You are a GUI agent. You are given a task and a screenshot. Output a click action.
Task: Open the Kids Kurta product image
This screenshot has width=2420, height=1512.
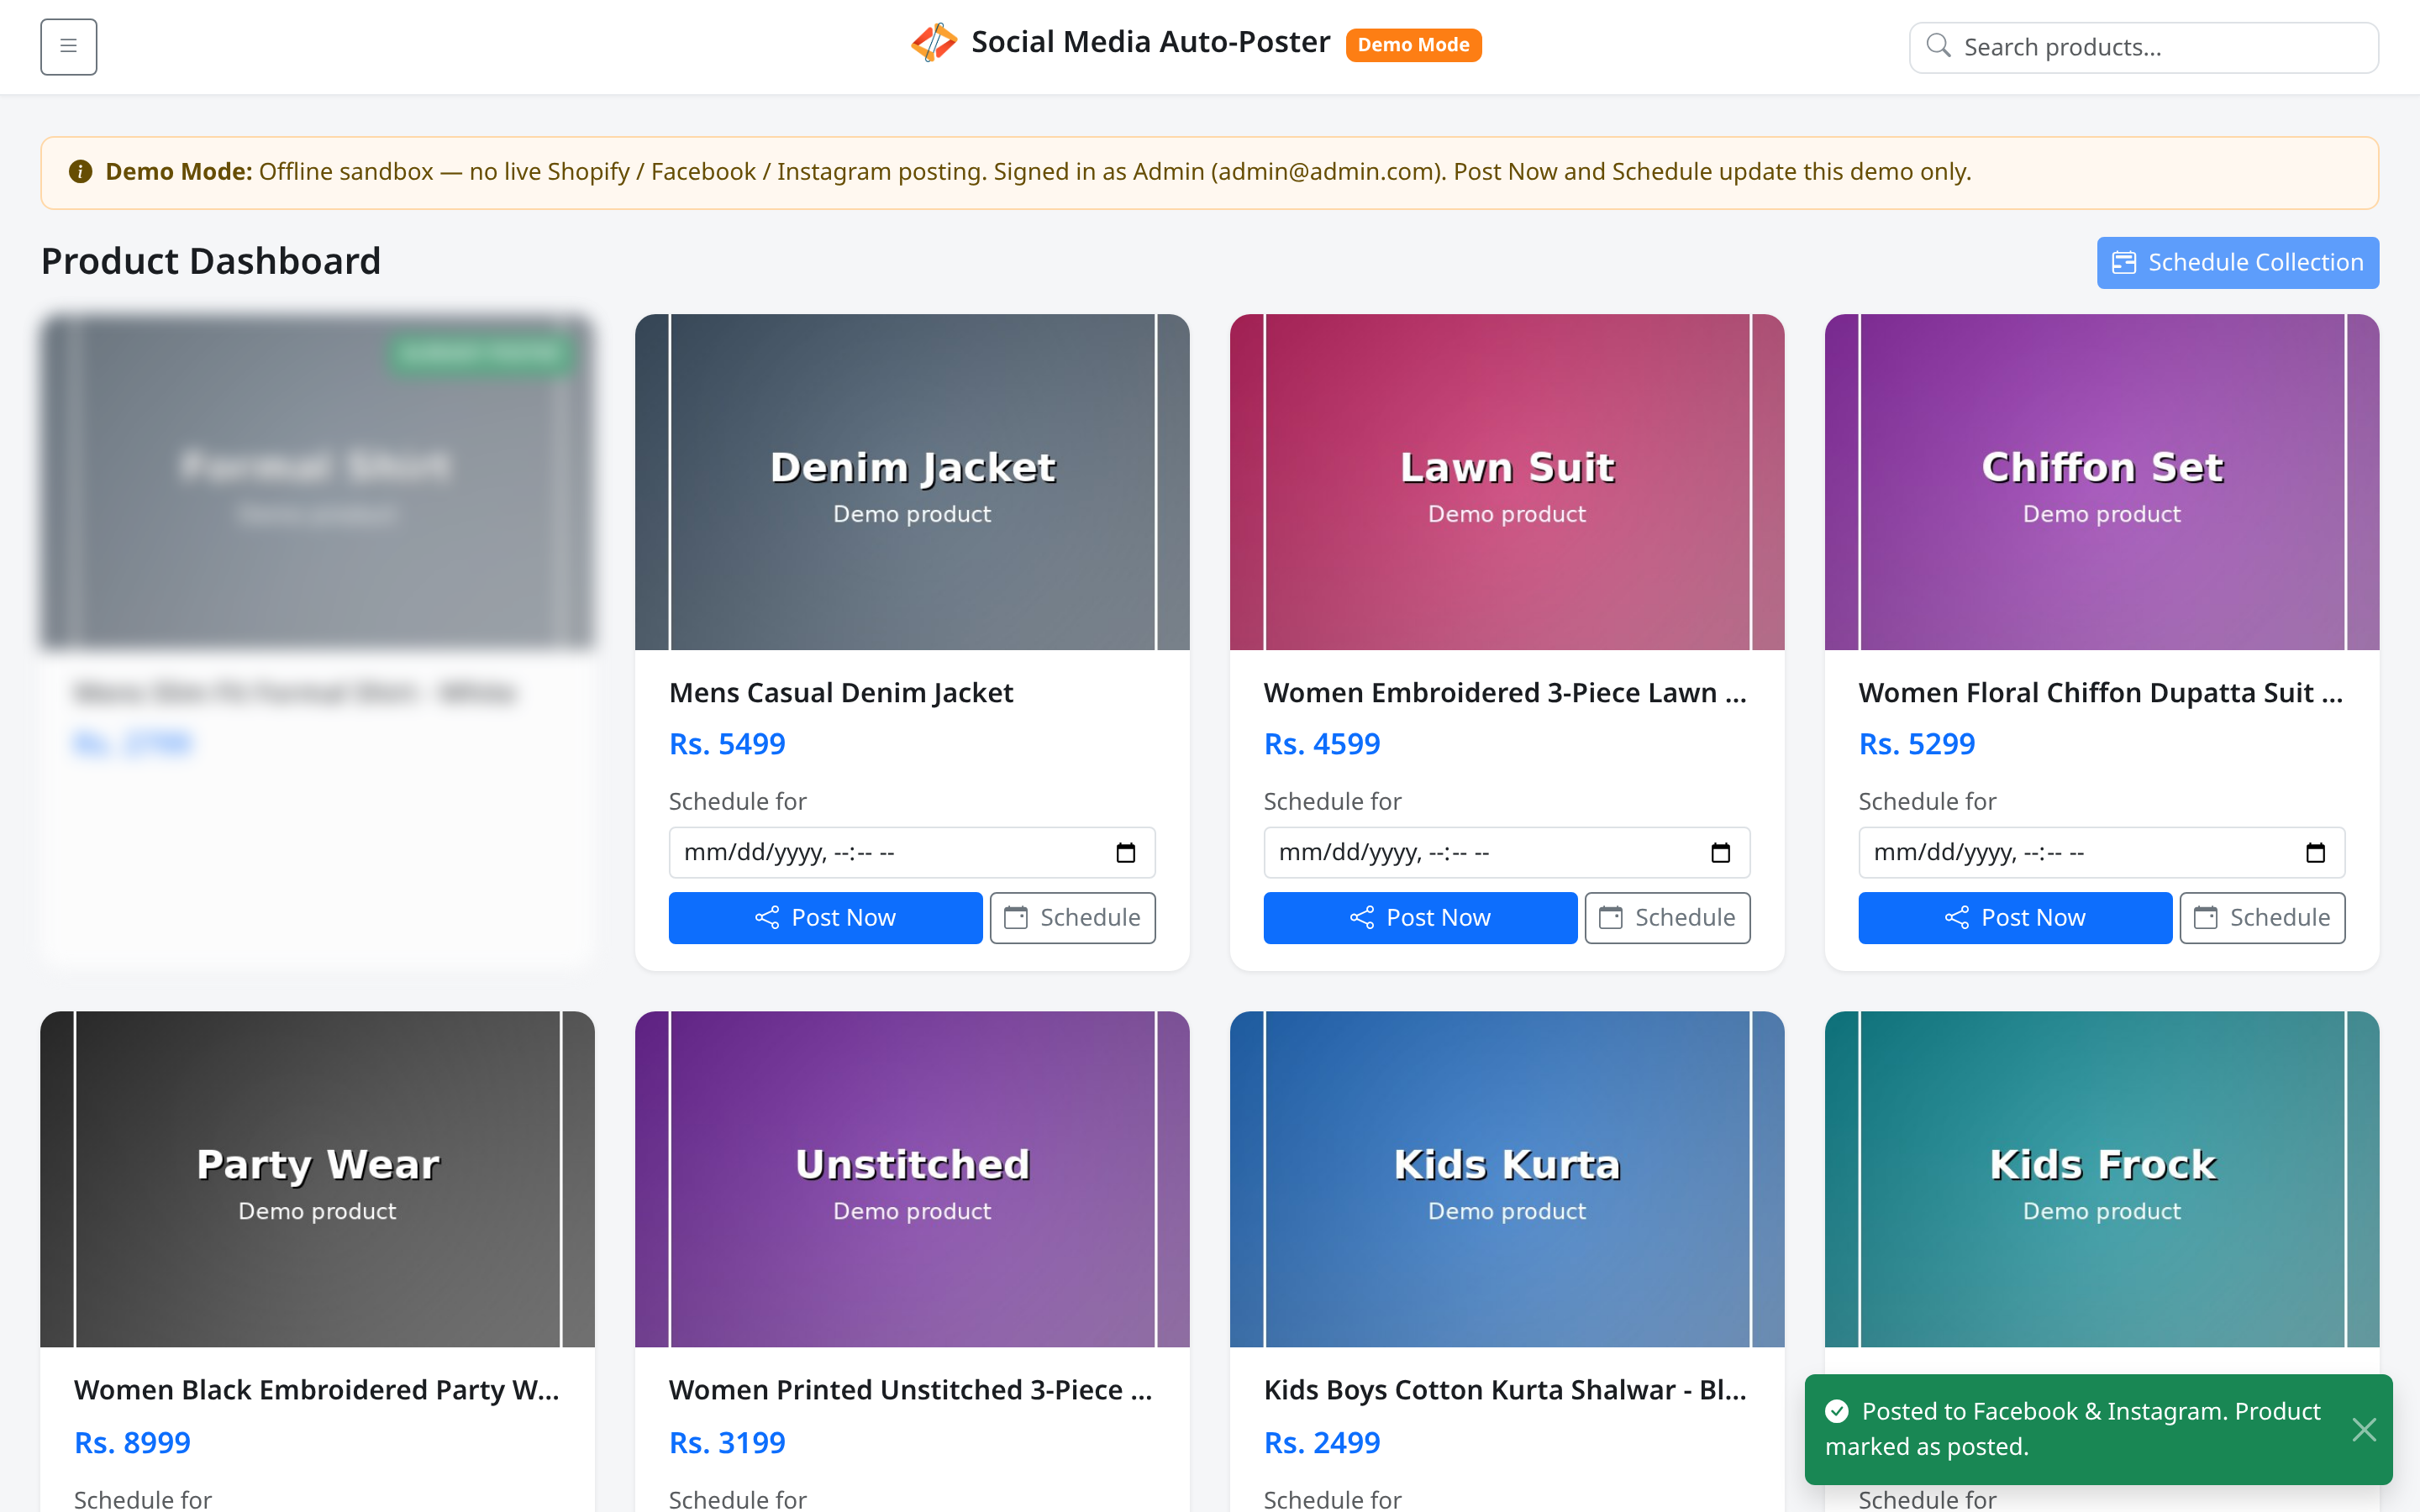[x=1507, y=1179]
